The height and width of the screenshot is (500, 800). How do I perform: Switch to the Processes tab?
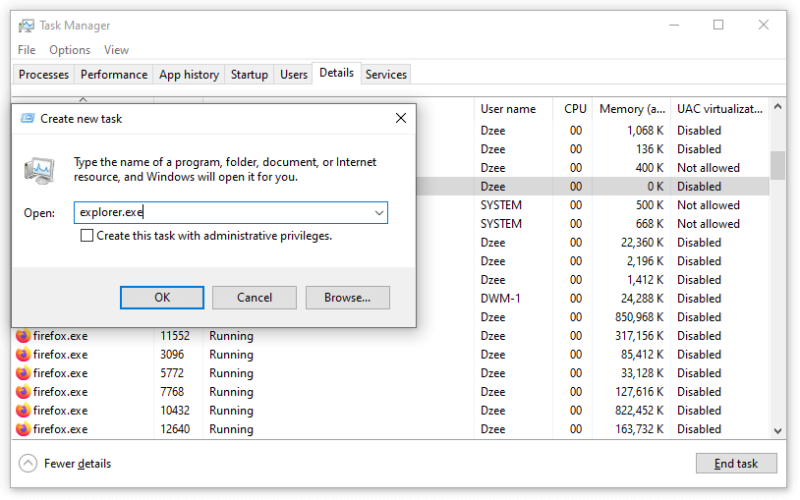click(44, 74)
